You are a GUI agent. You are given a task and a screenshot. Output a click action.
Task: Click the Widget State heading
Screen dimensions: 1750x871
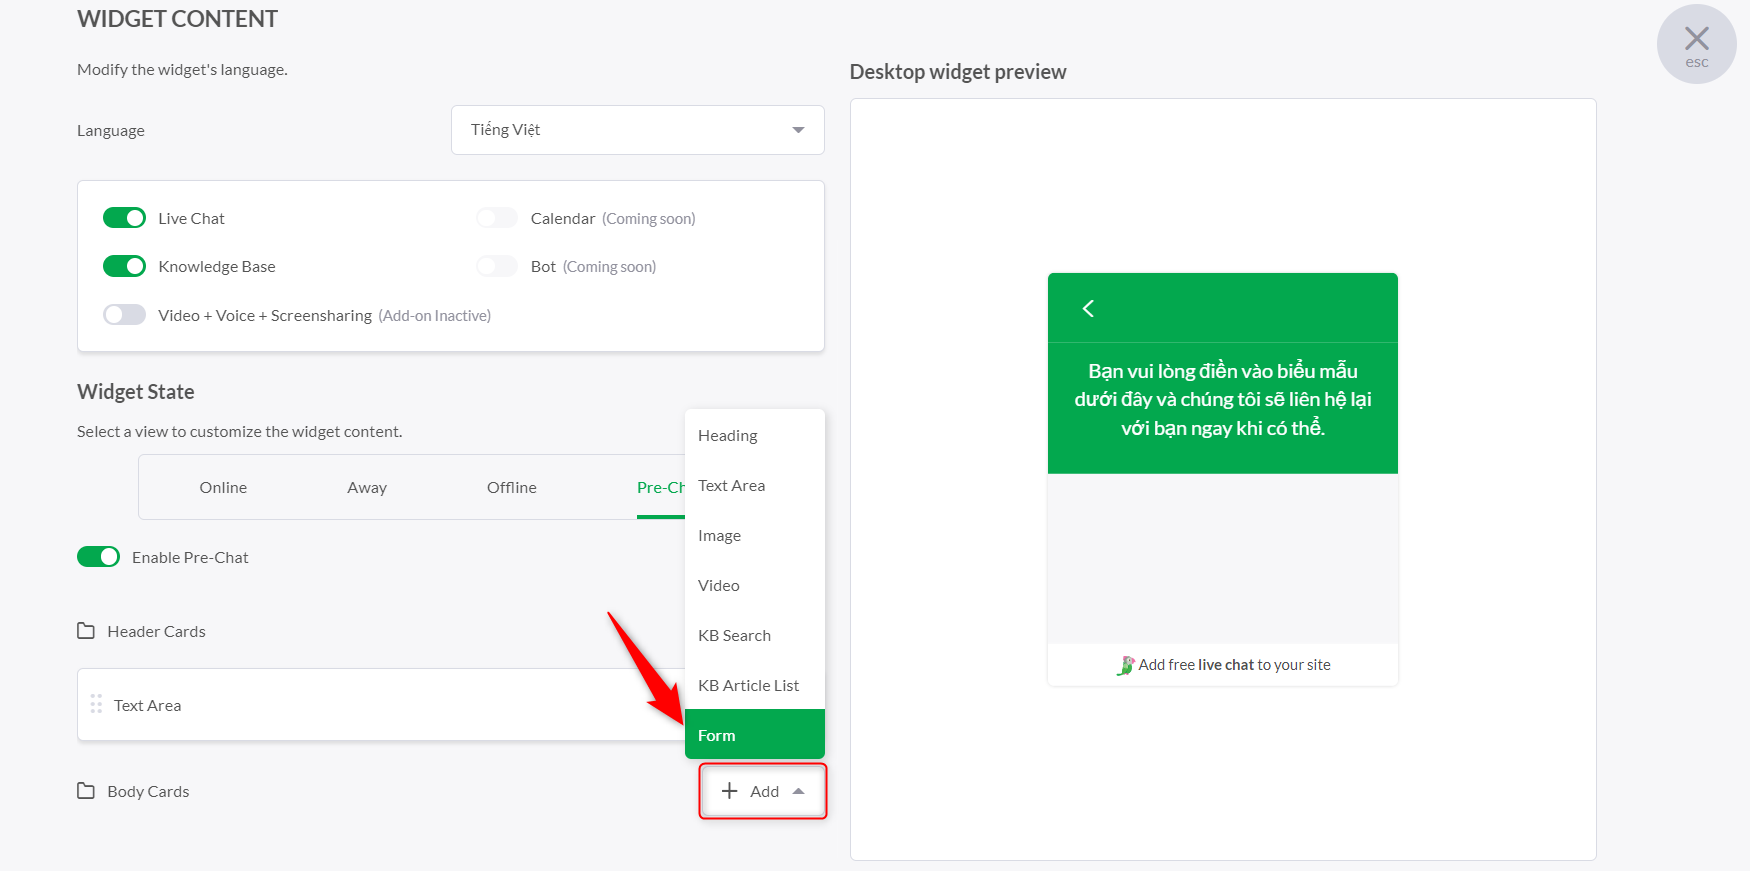point(136,392)
